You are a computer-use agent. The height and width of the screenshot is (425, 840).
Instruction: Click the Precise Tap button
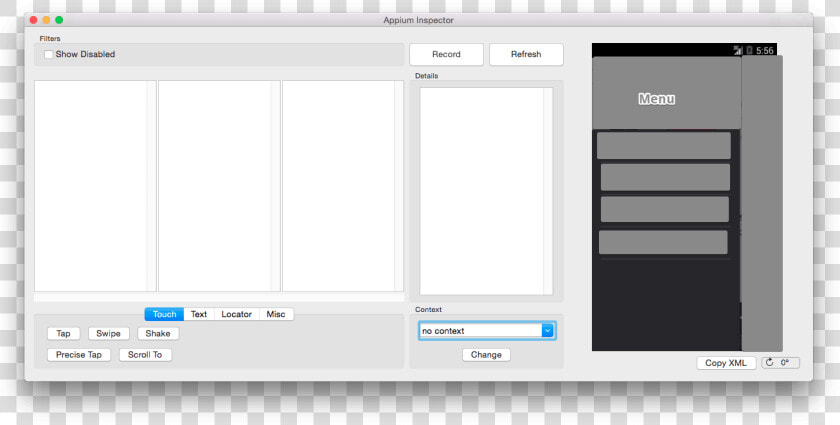click(x=79, y=355)
